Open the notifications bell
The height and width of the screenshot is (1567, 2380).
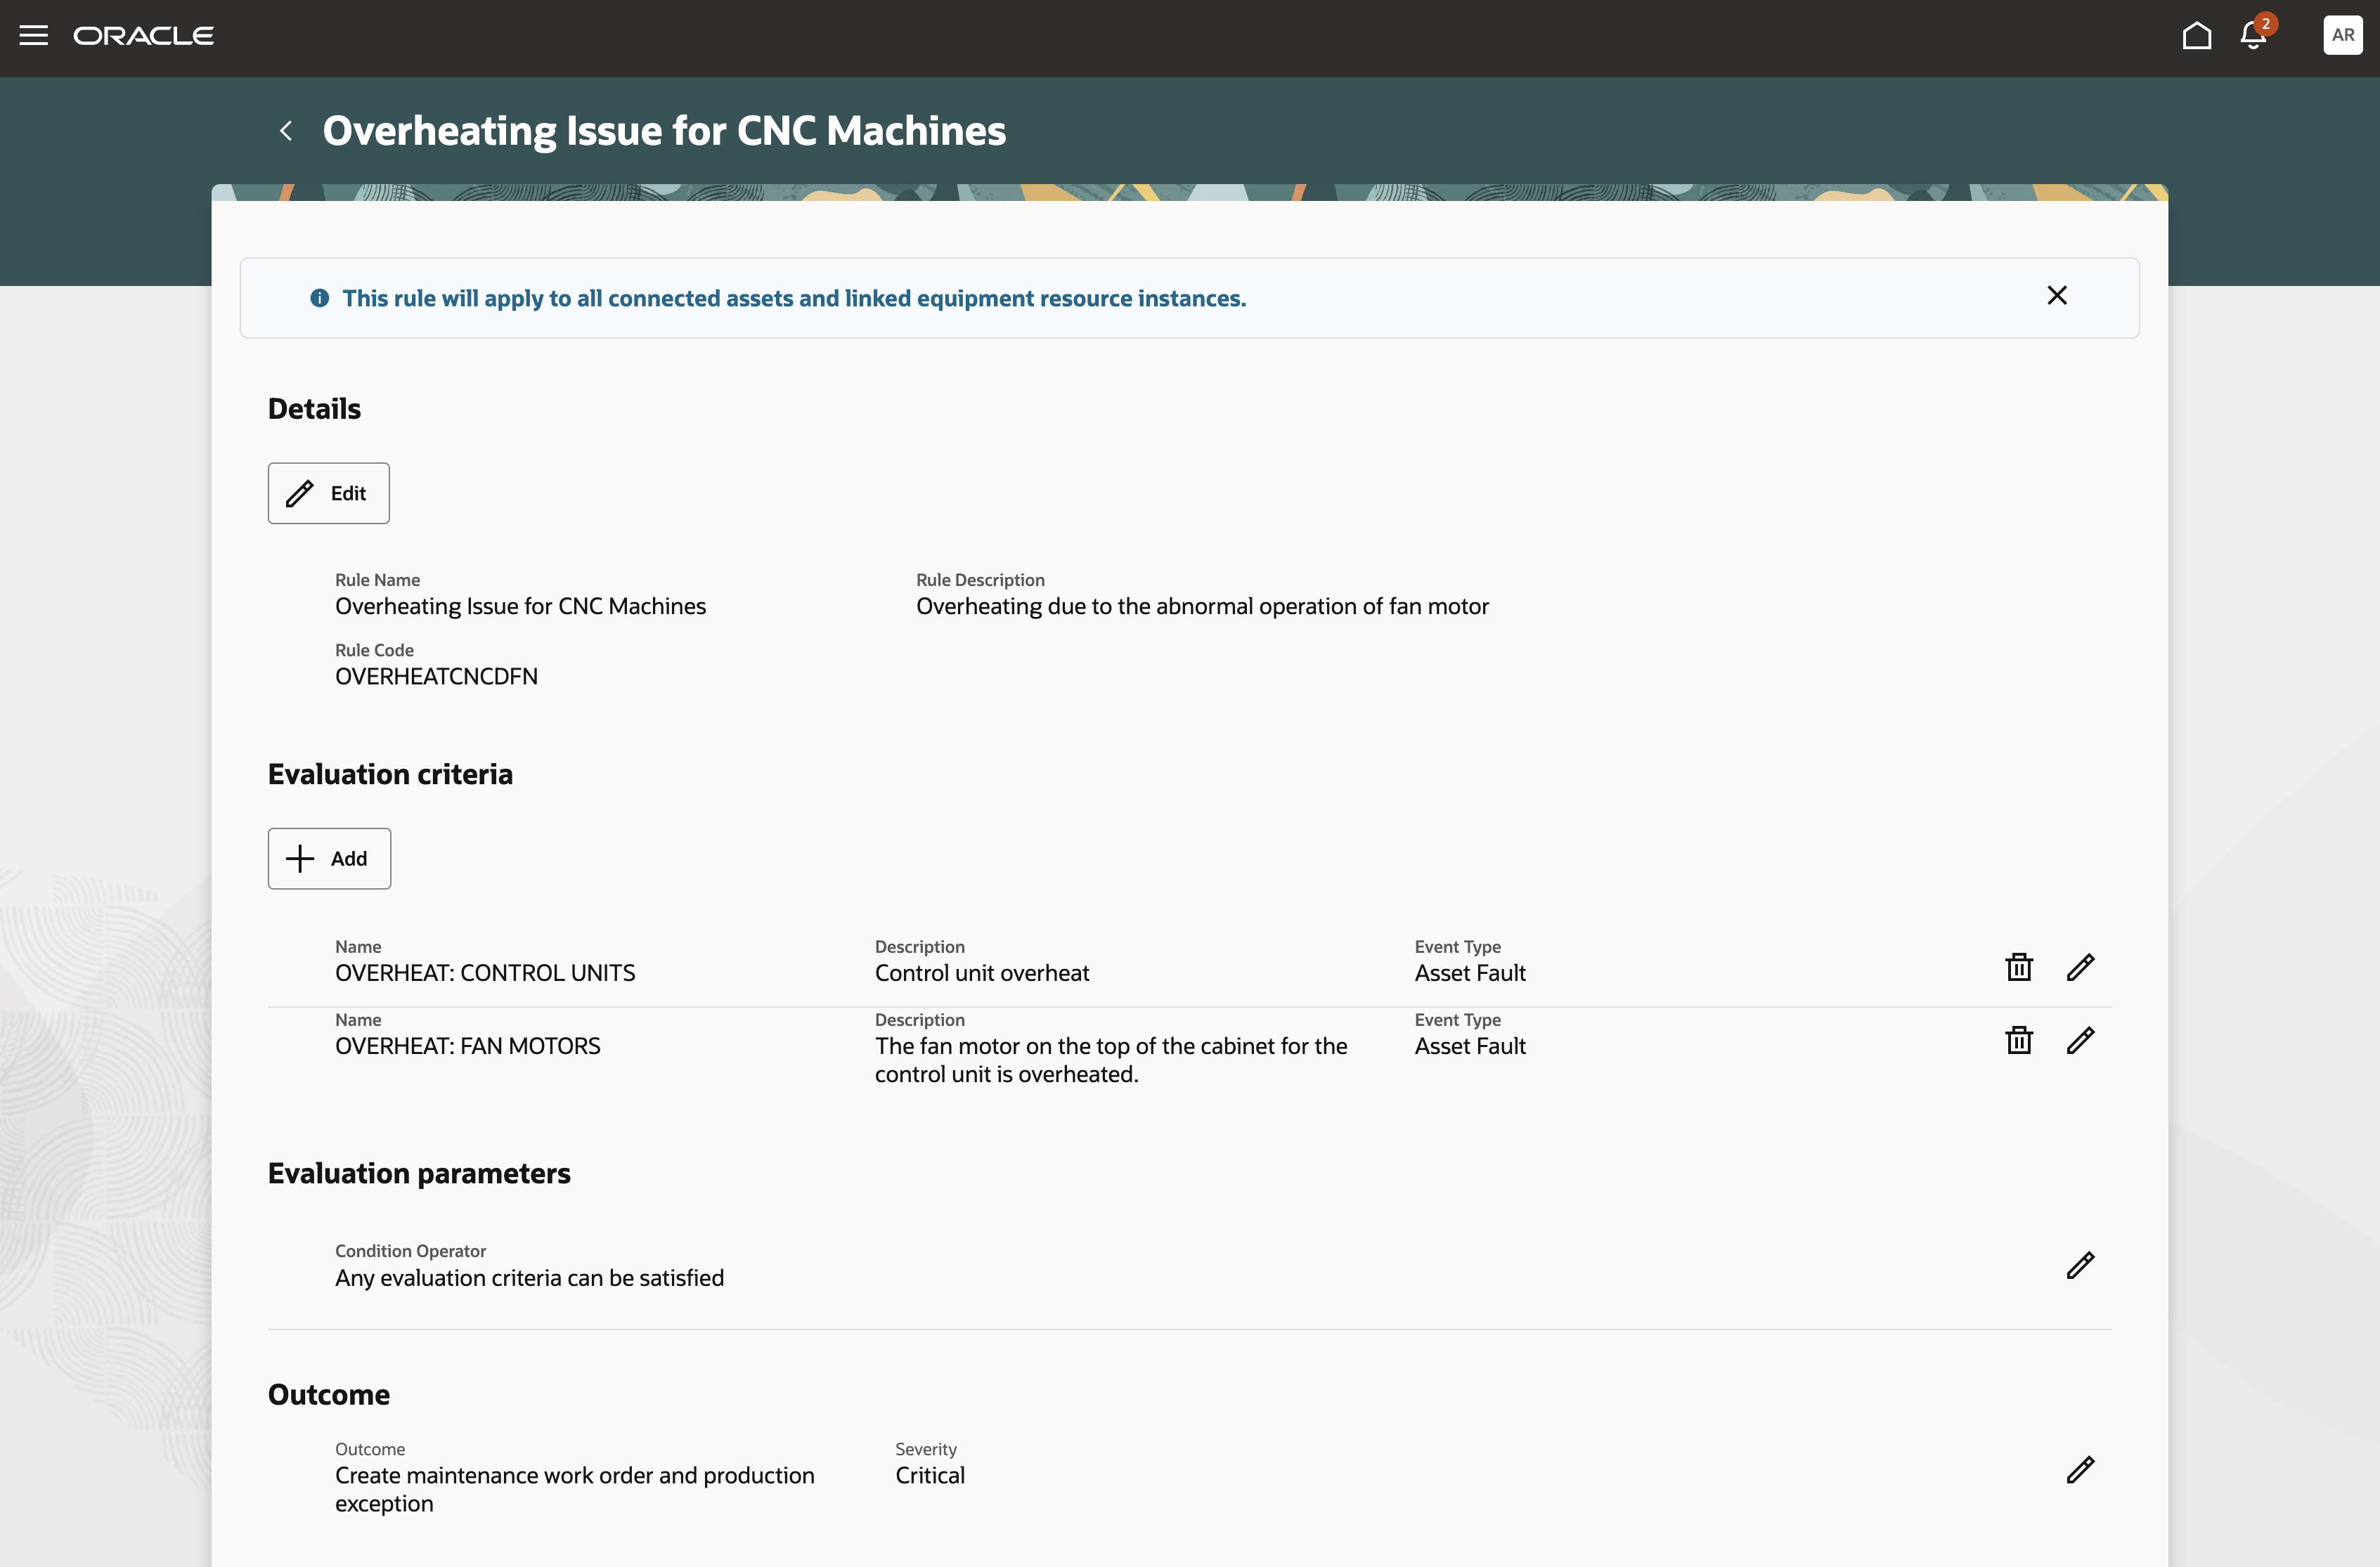click(2253, 36)
